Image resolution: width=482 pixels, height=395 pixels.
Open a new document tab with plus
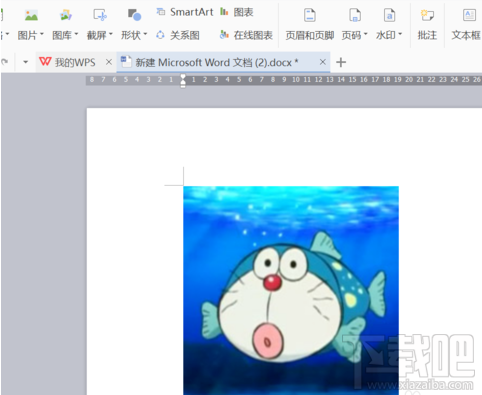tap(341, 62)
